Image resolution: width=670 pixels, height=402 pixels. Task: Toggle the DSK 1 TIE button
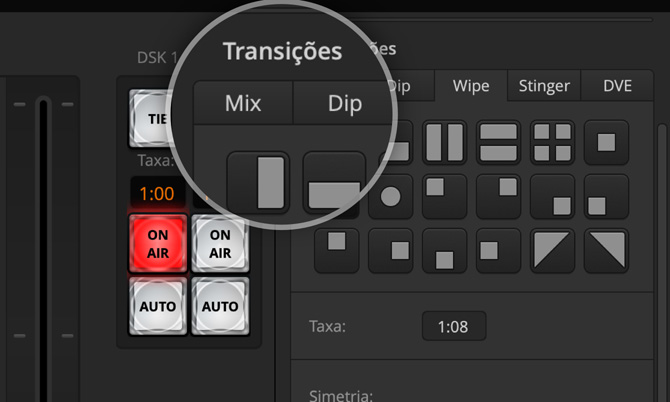coord(156,118)
